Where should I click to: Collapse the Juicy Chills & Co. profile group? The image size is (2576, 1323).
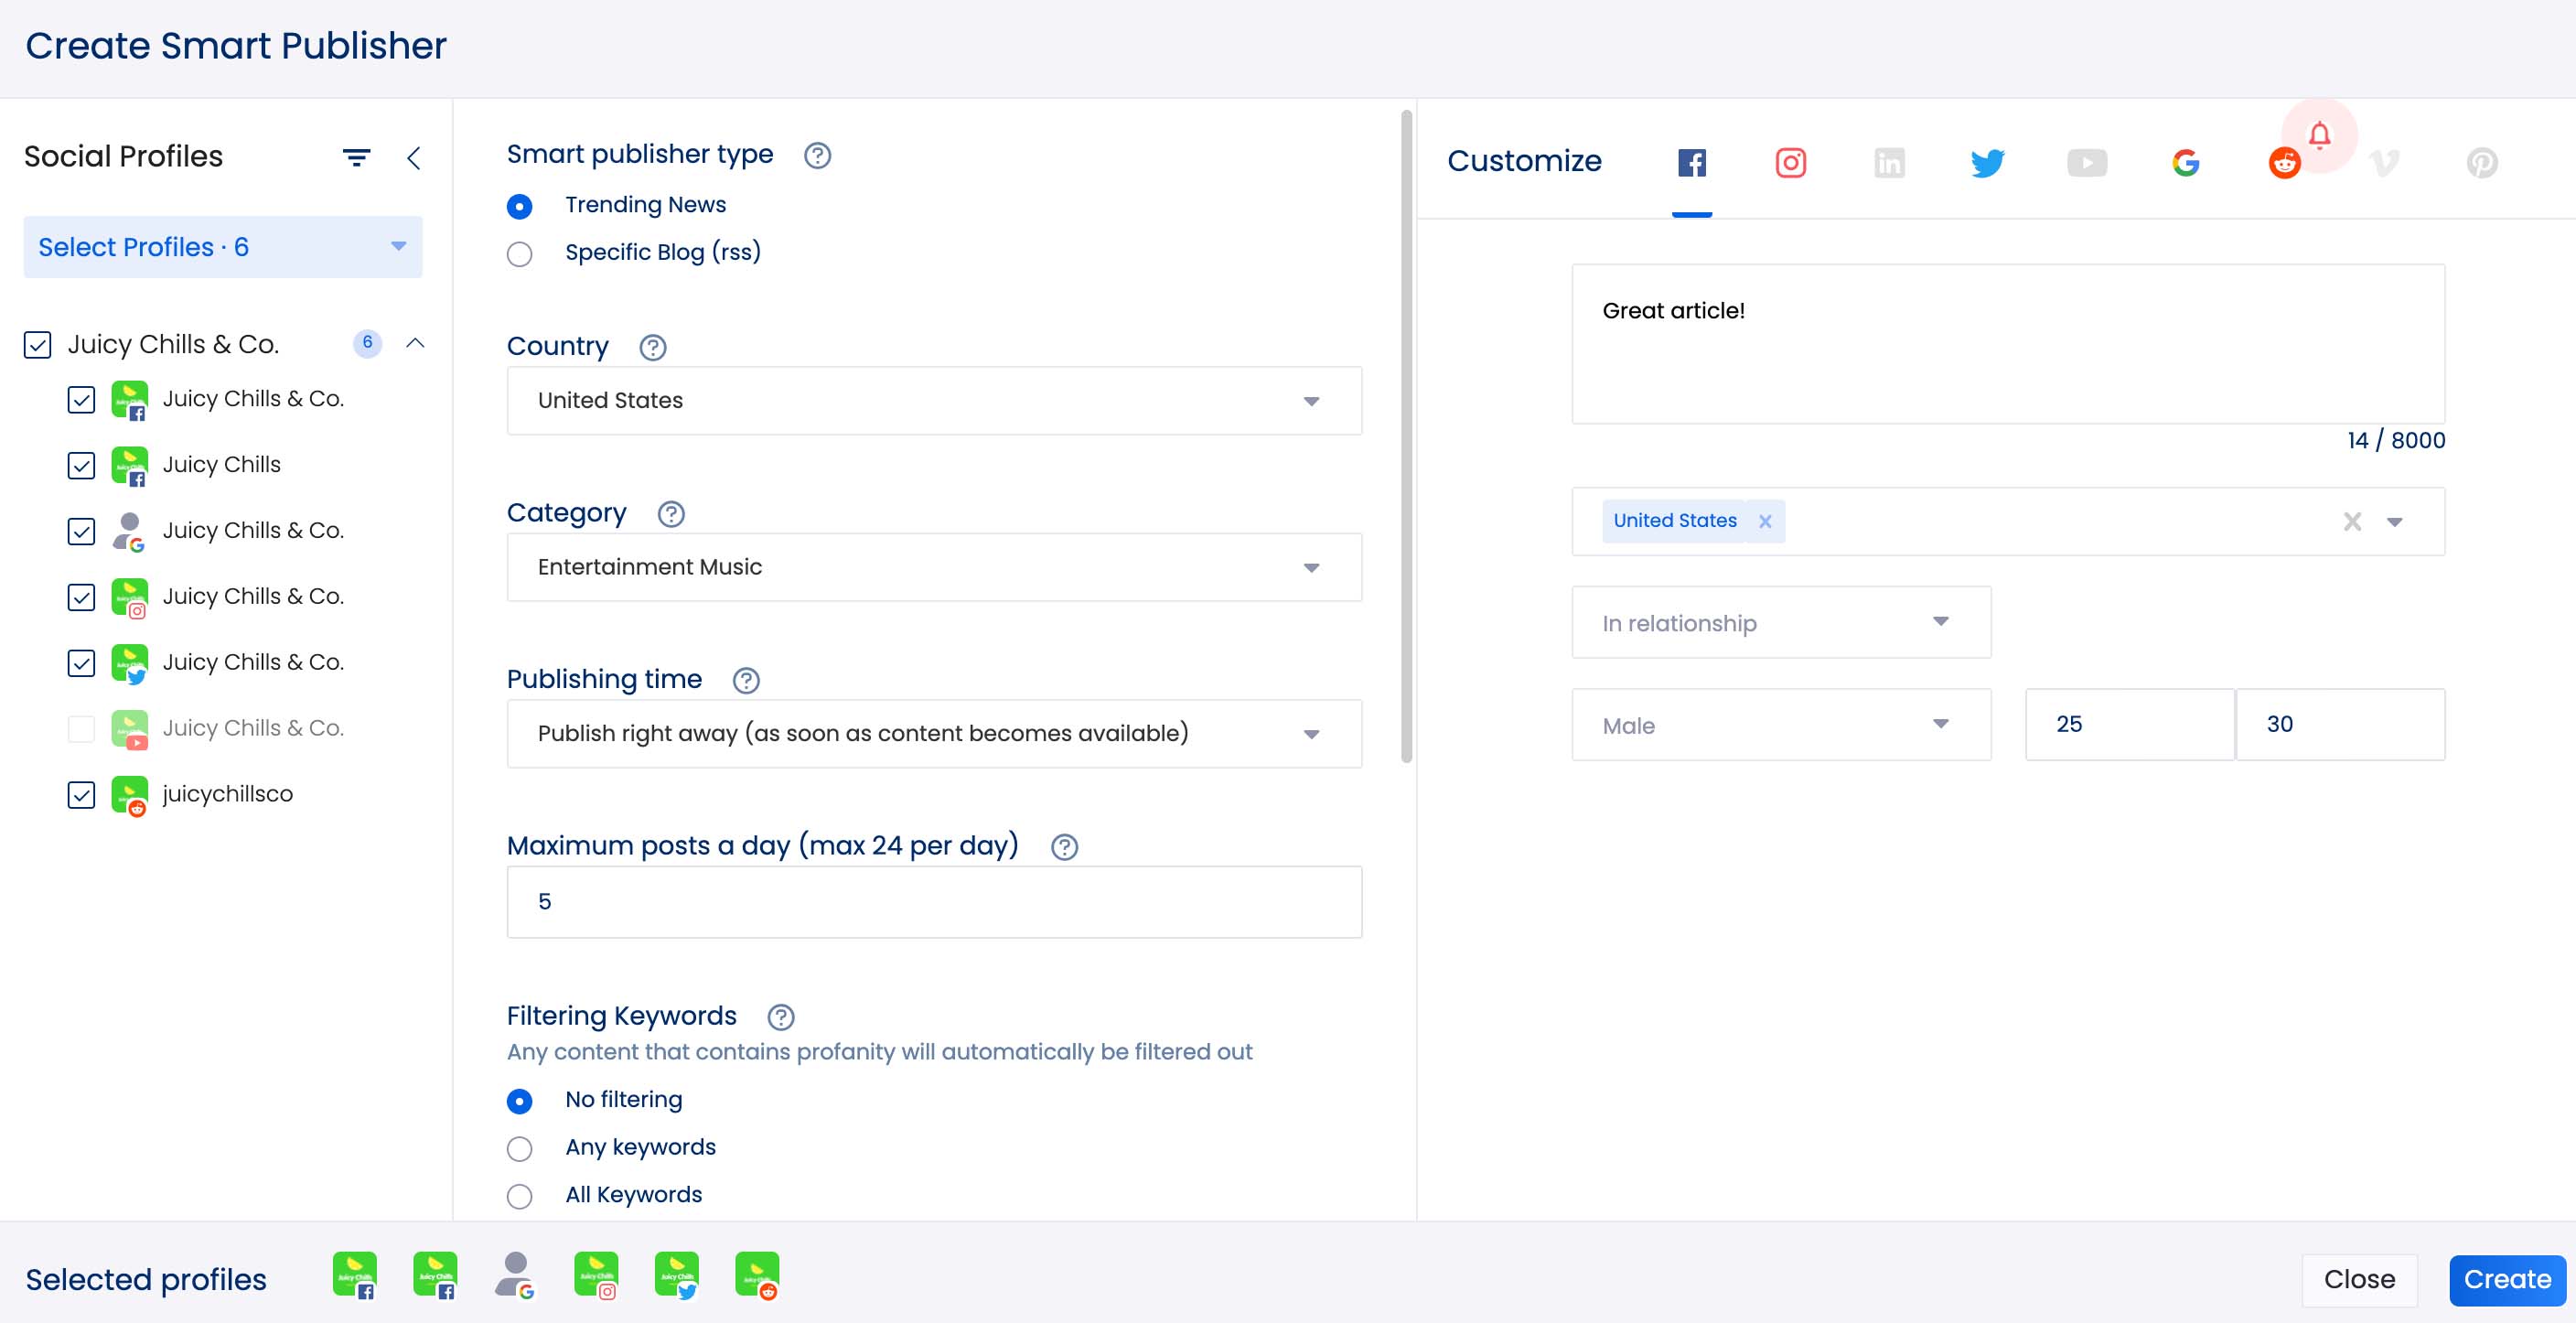pos(415,343)
